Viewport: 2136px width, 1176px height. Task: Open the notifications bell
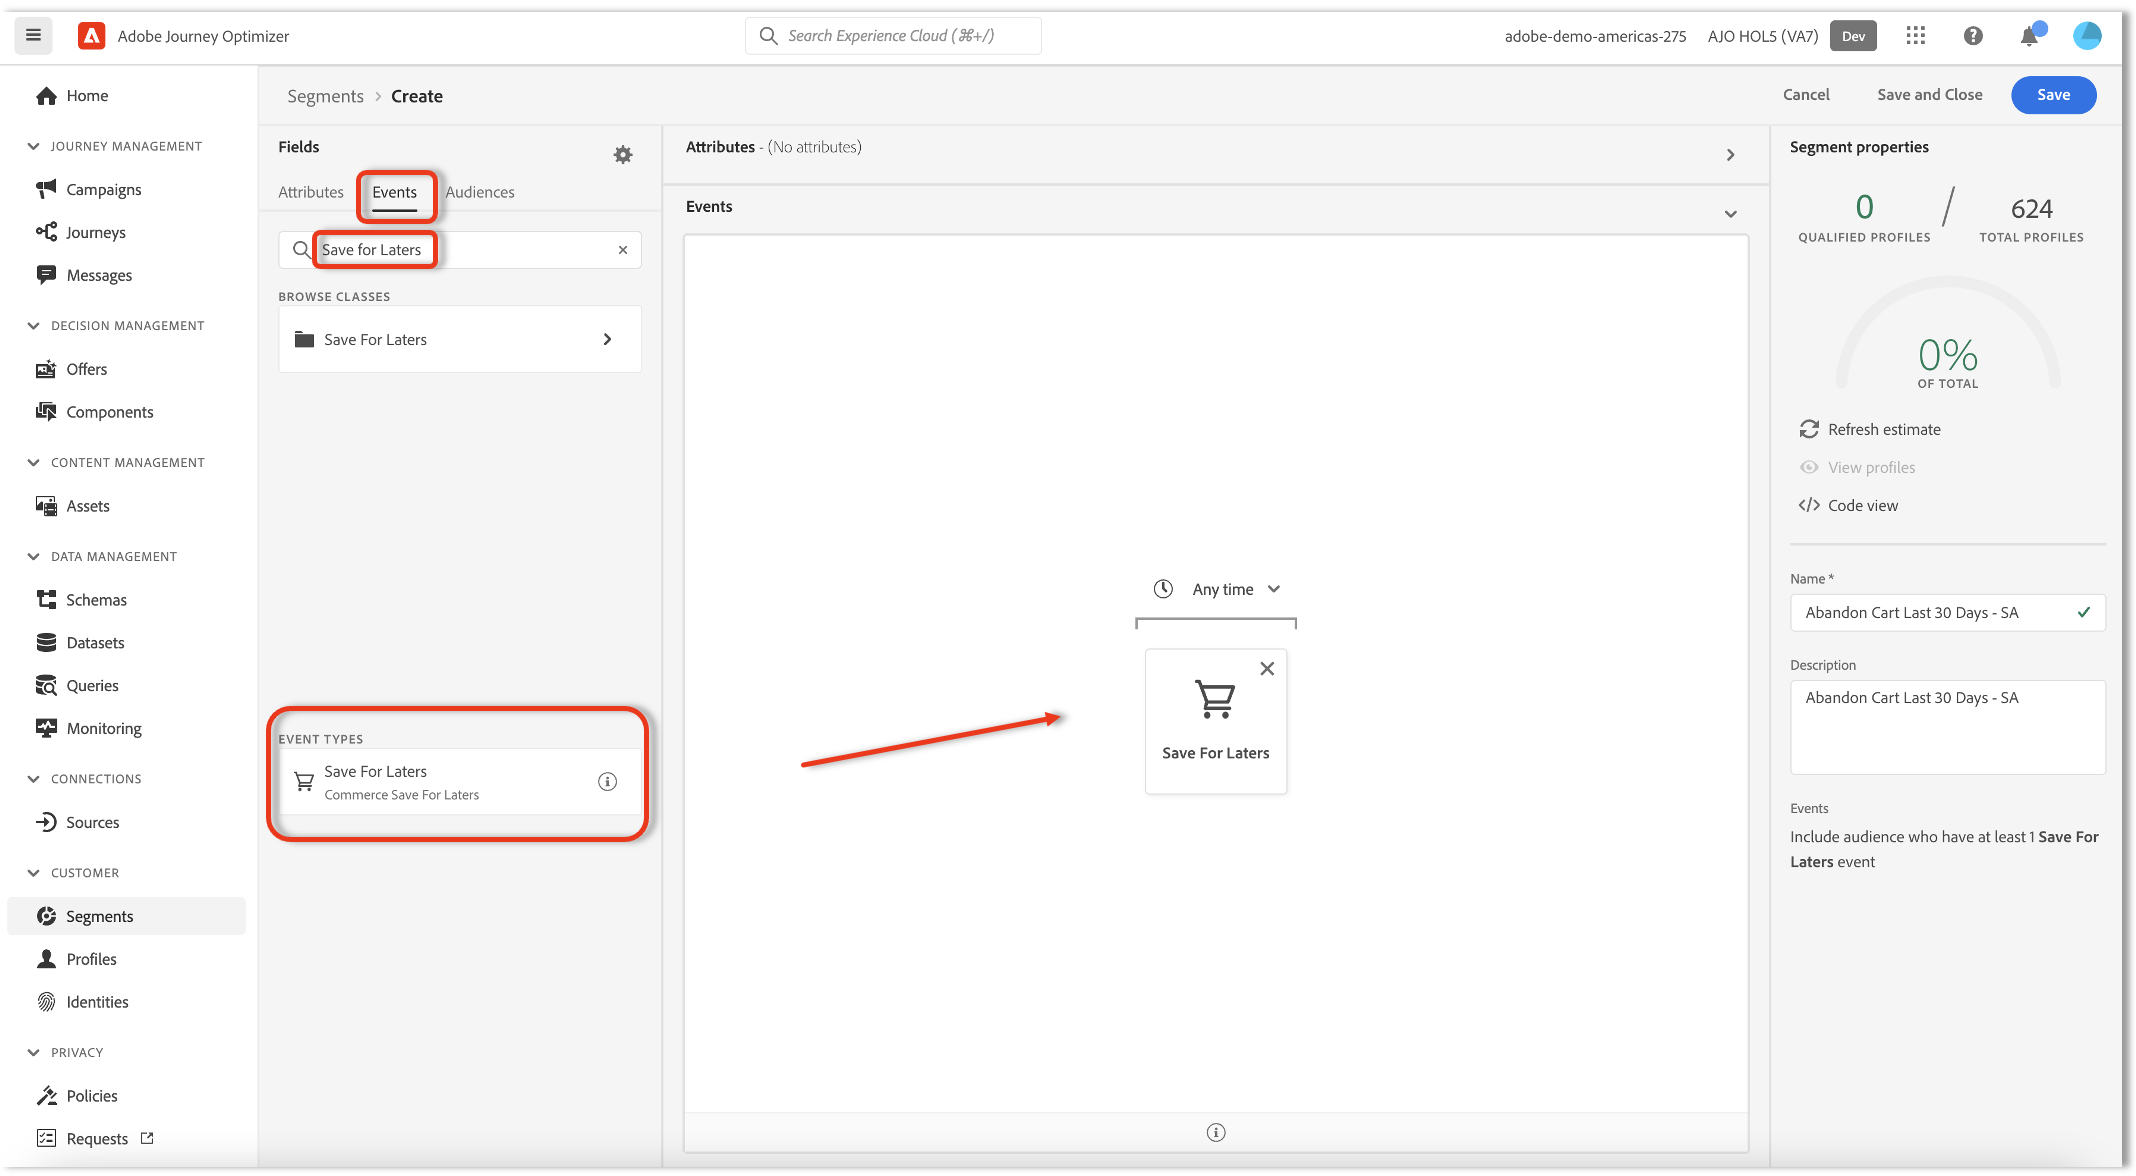pyautogui.click(x=2029, y=36)
